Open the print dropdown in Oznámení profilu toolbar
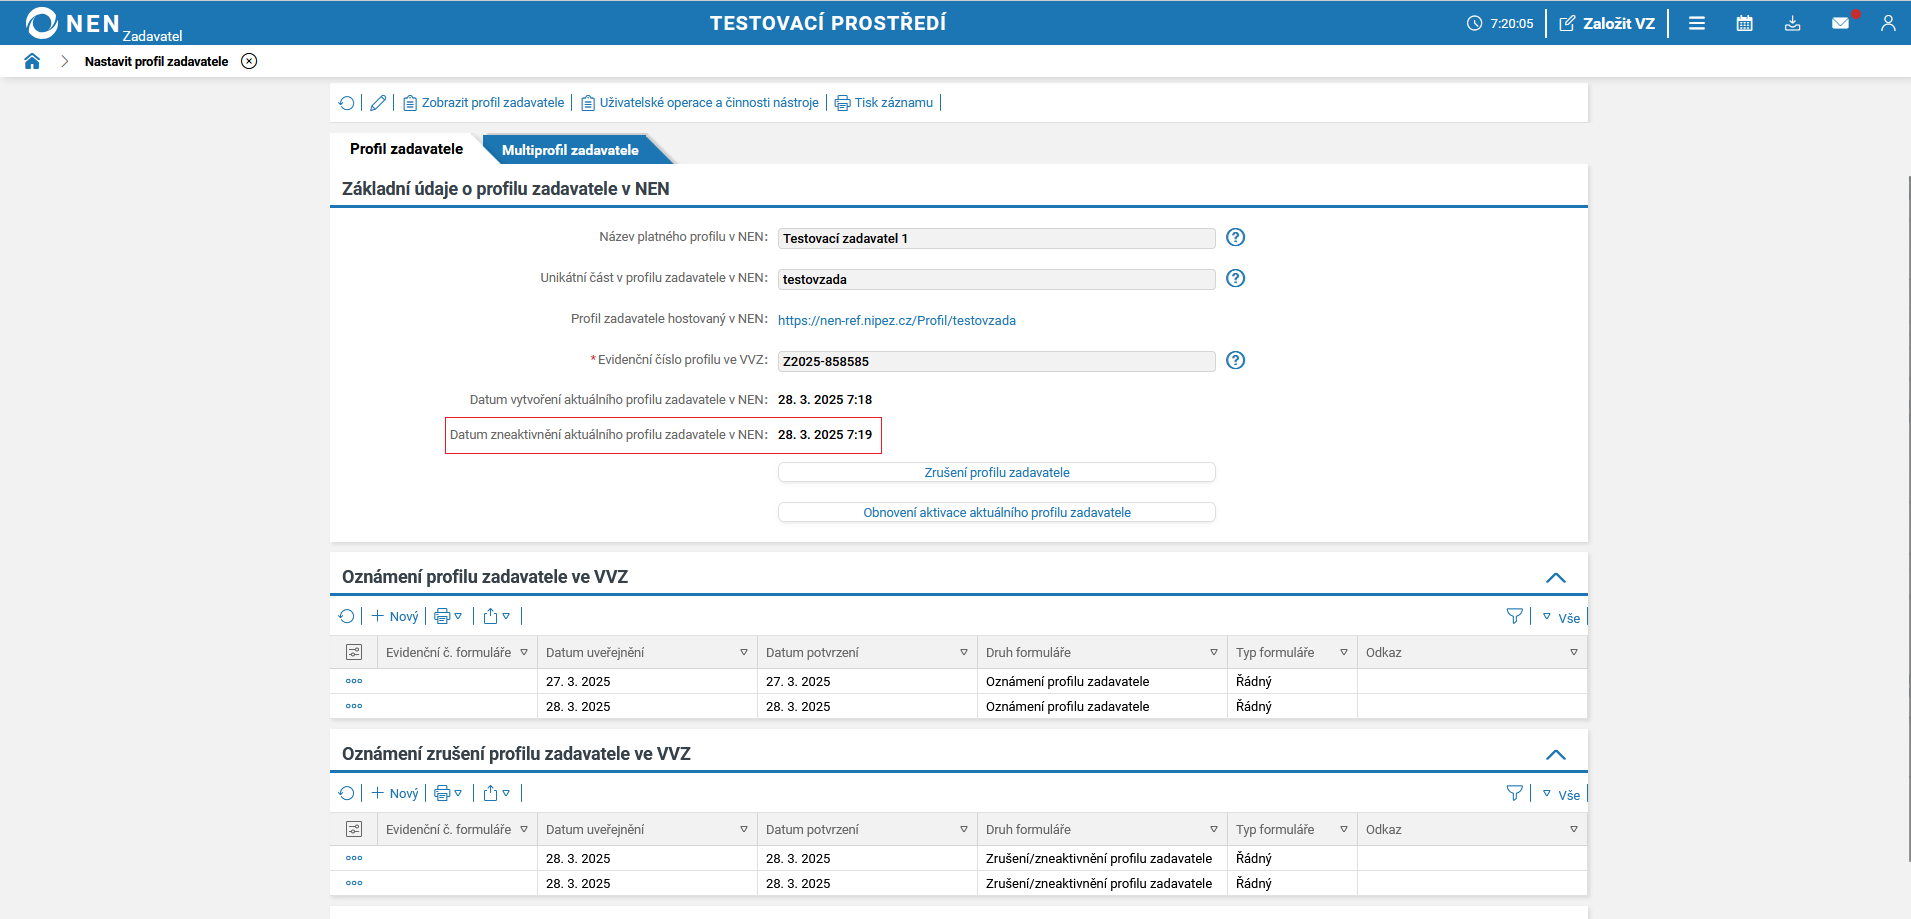 448,617
